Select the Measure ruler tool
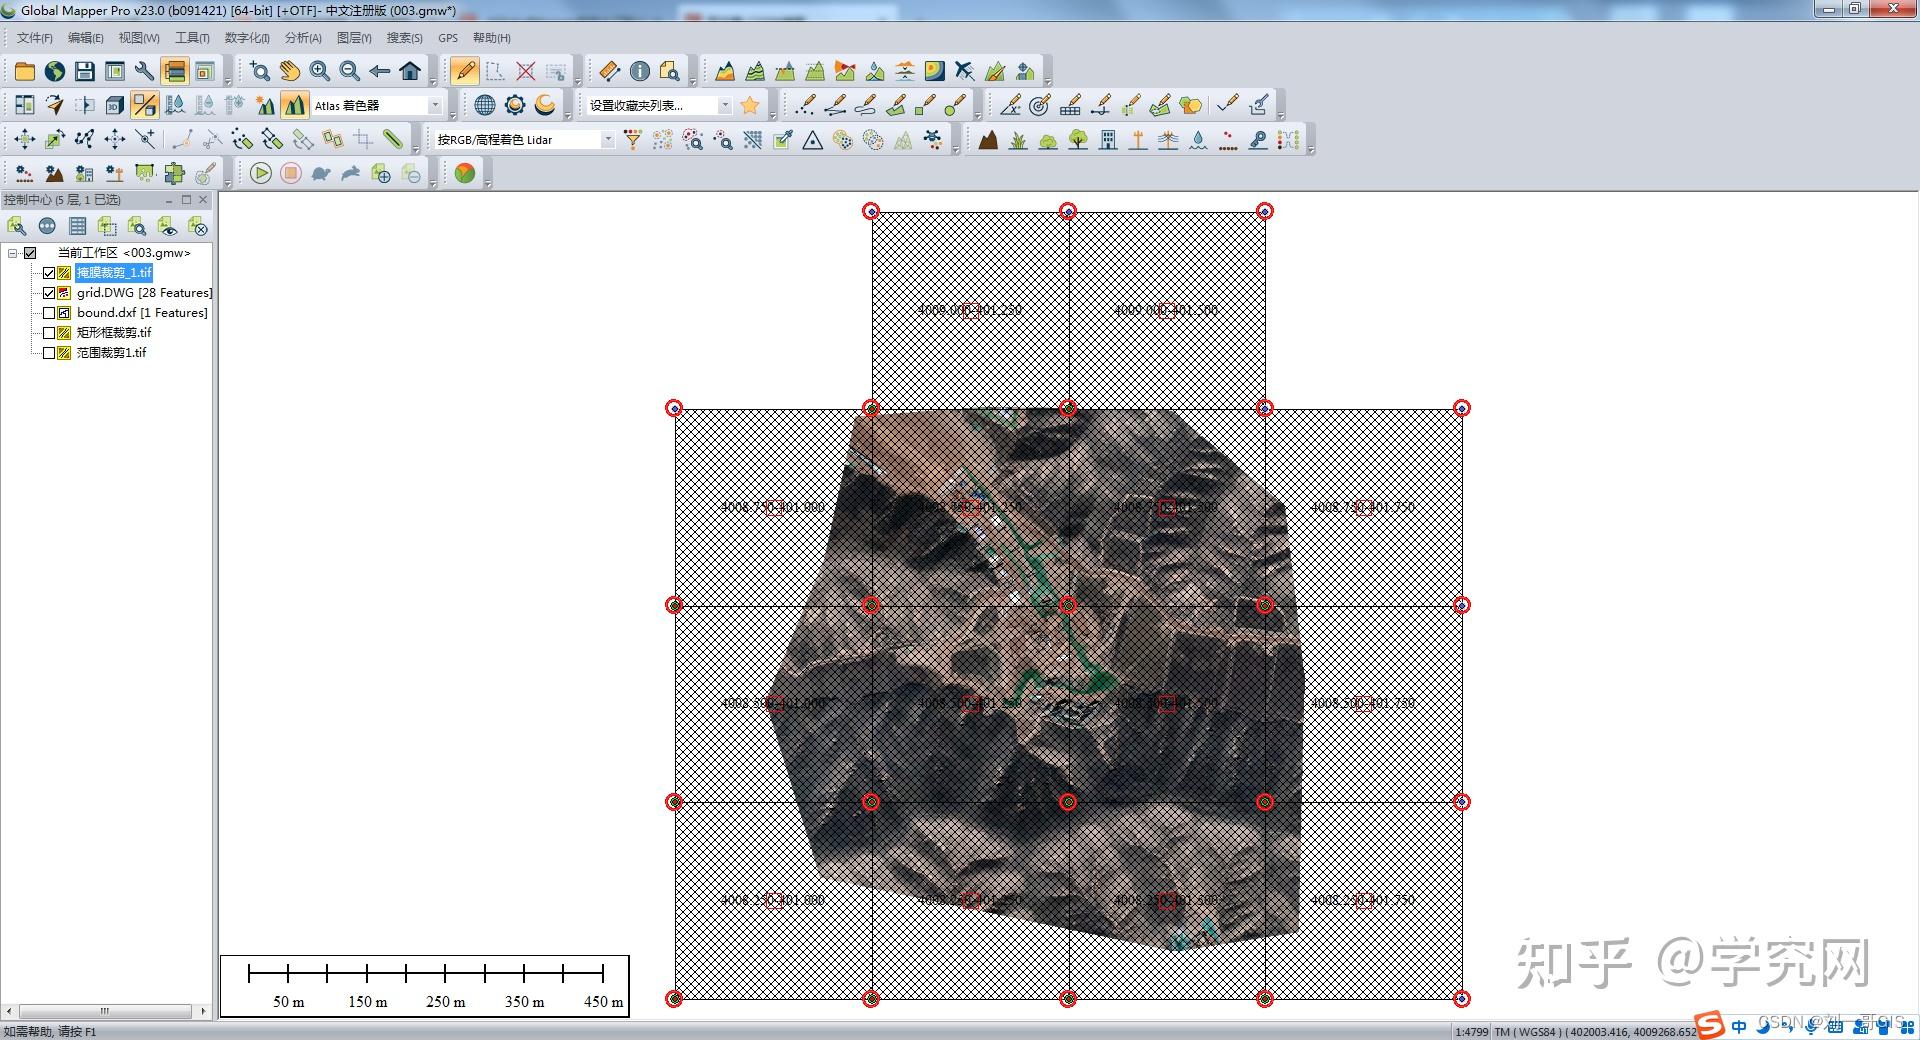This screenshot has height=1040, width=1920. pos(610,71)
